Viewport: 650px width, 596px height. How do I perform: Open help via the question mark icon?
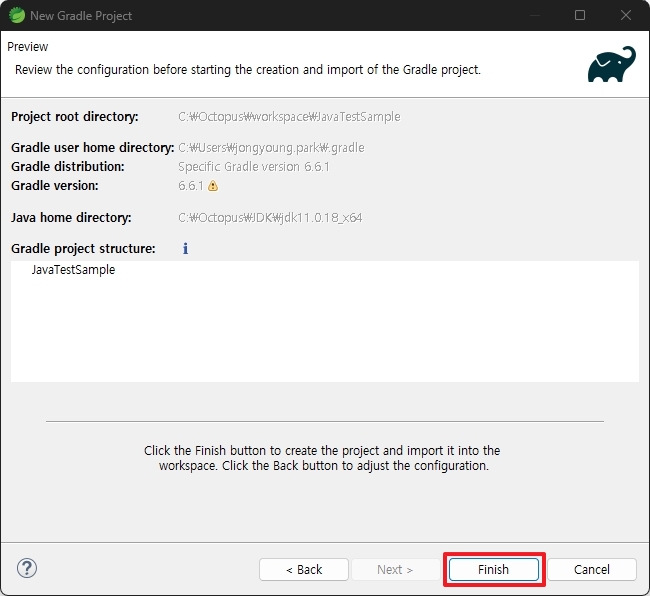(x=27, y=568)
